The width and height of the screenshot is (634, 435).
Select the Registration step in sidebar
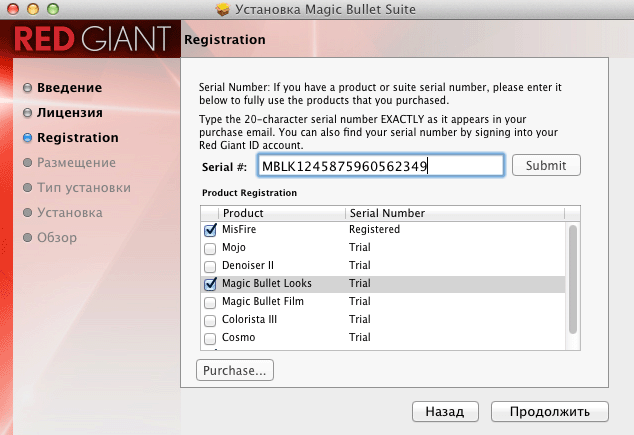pos(78,138)
